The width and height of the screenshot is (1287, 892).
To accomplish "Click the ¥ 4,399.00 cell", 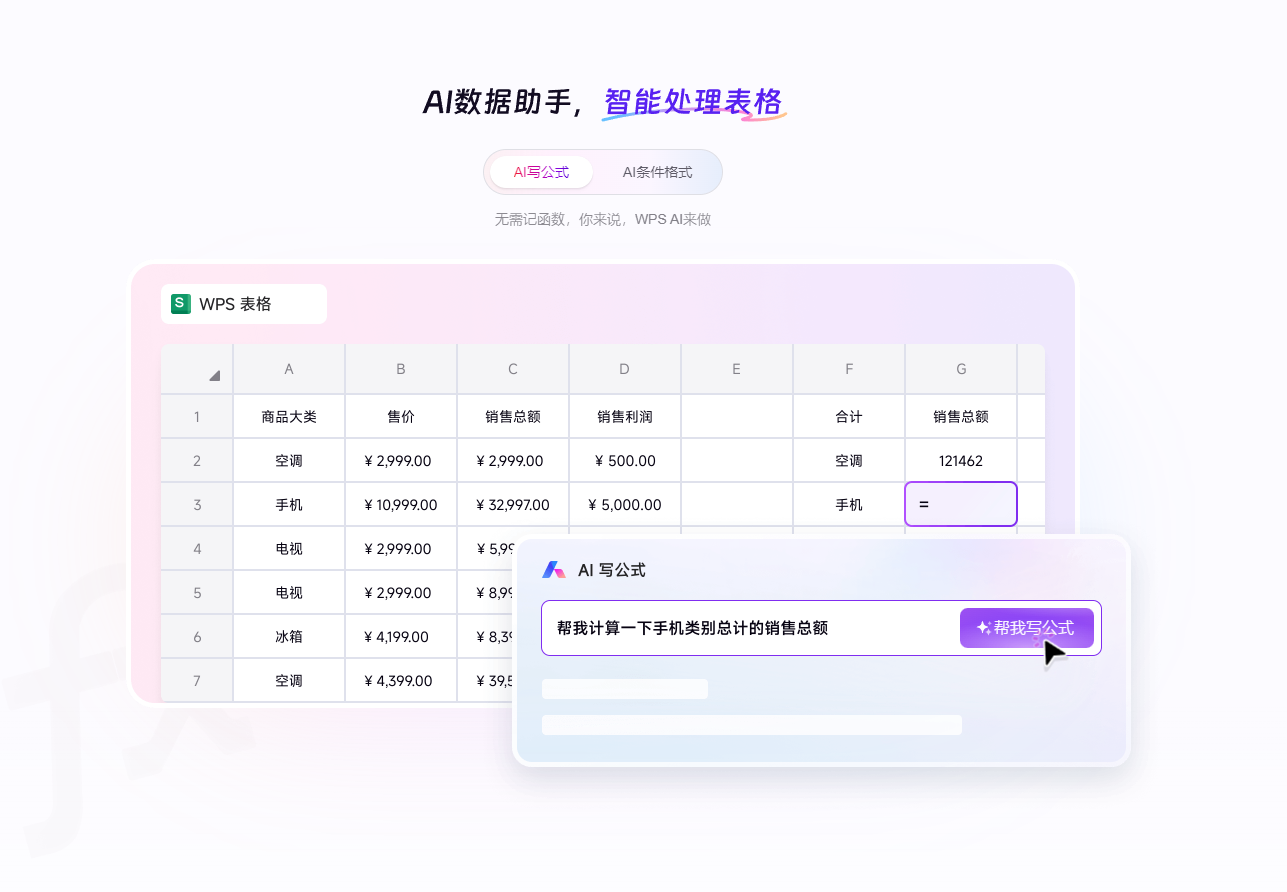I will (x=401, y=681).
